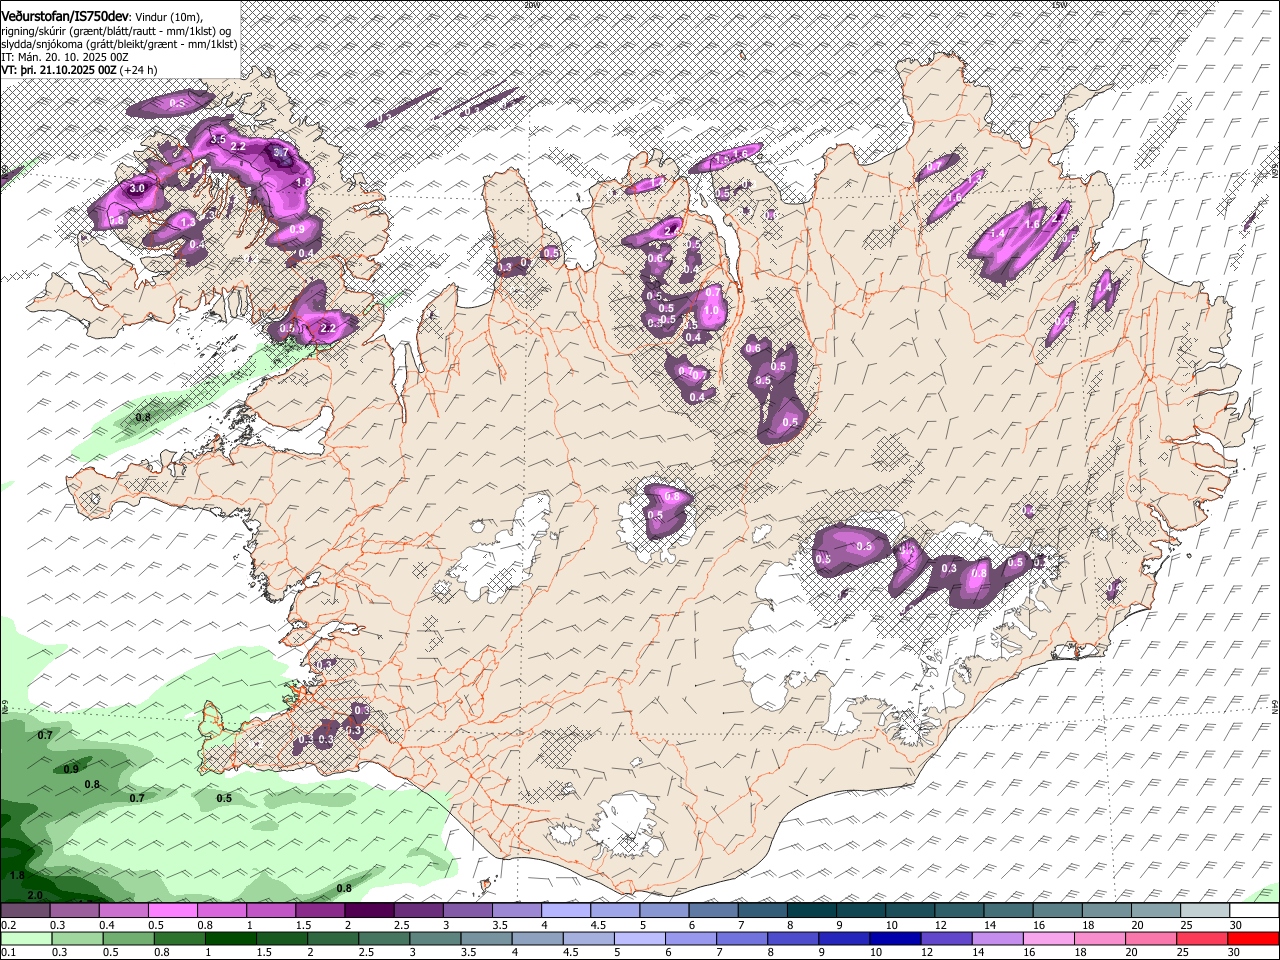Viewport: 1280px width, 960px height.
Task: Select upper legend swatch between 0.2 and 0.3
Action: click(25, 910)
